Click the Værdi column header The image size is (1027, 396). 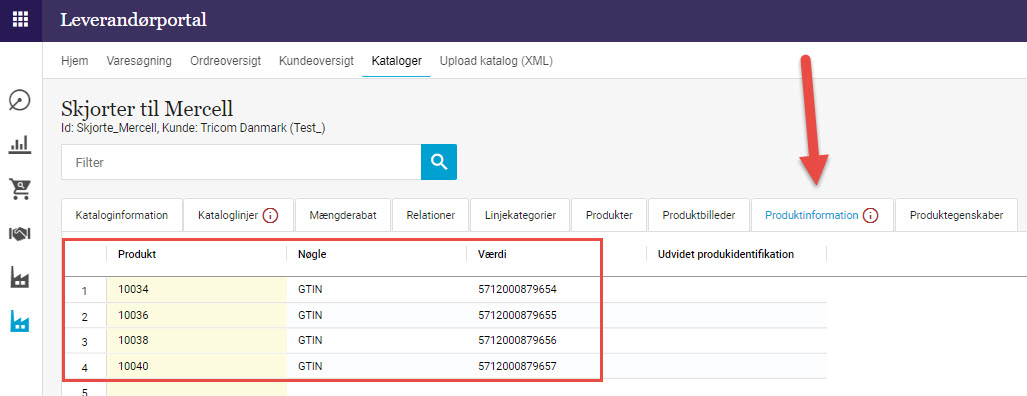click(x=493, y=254)
